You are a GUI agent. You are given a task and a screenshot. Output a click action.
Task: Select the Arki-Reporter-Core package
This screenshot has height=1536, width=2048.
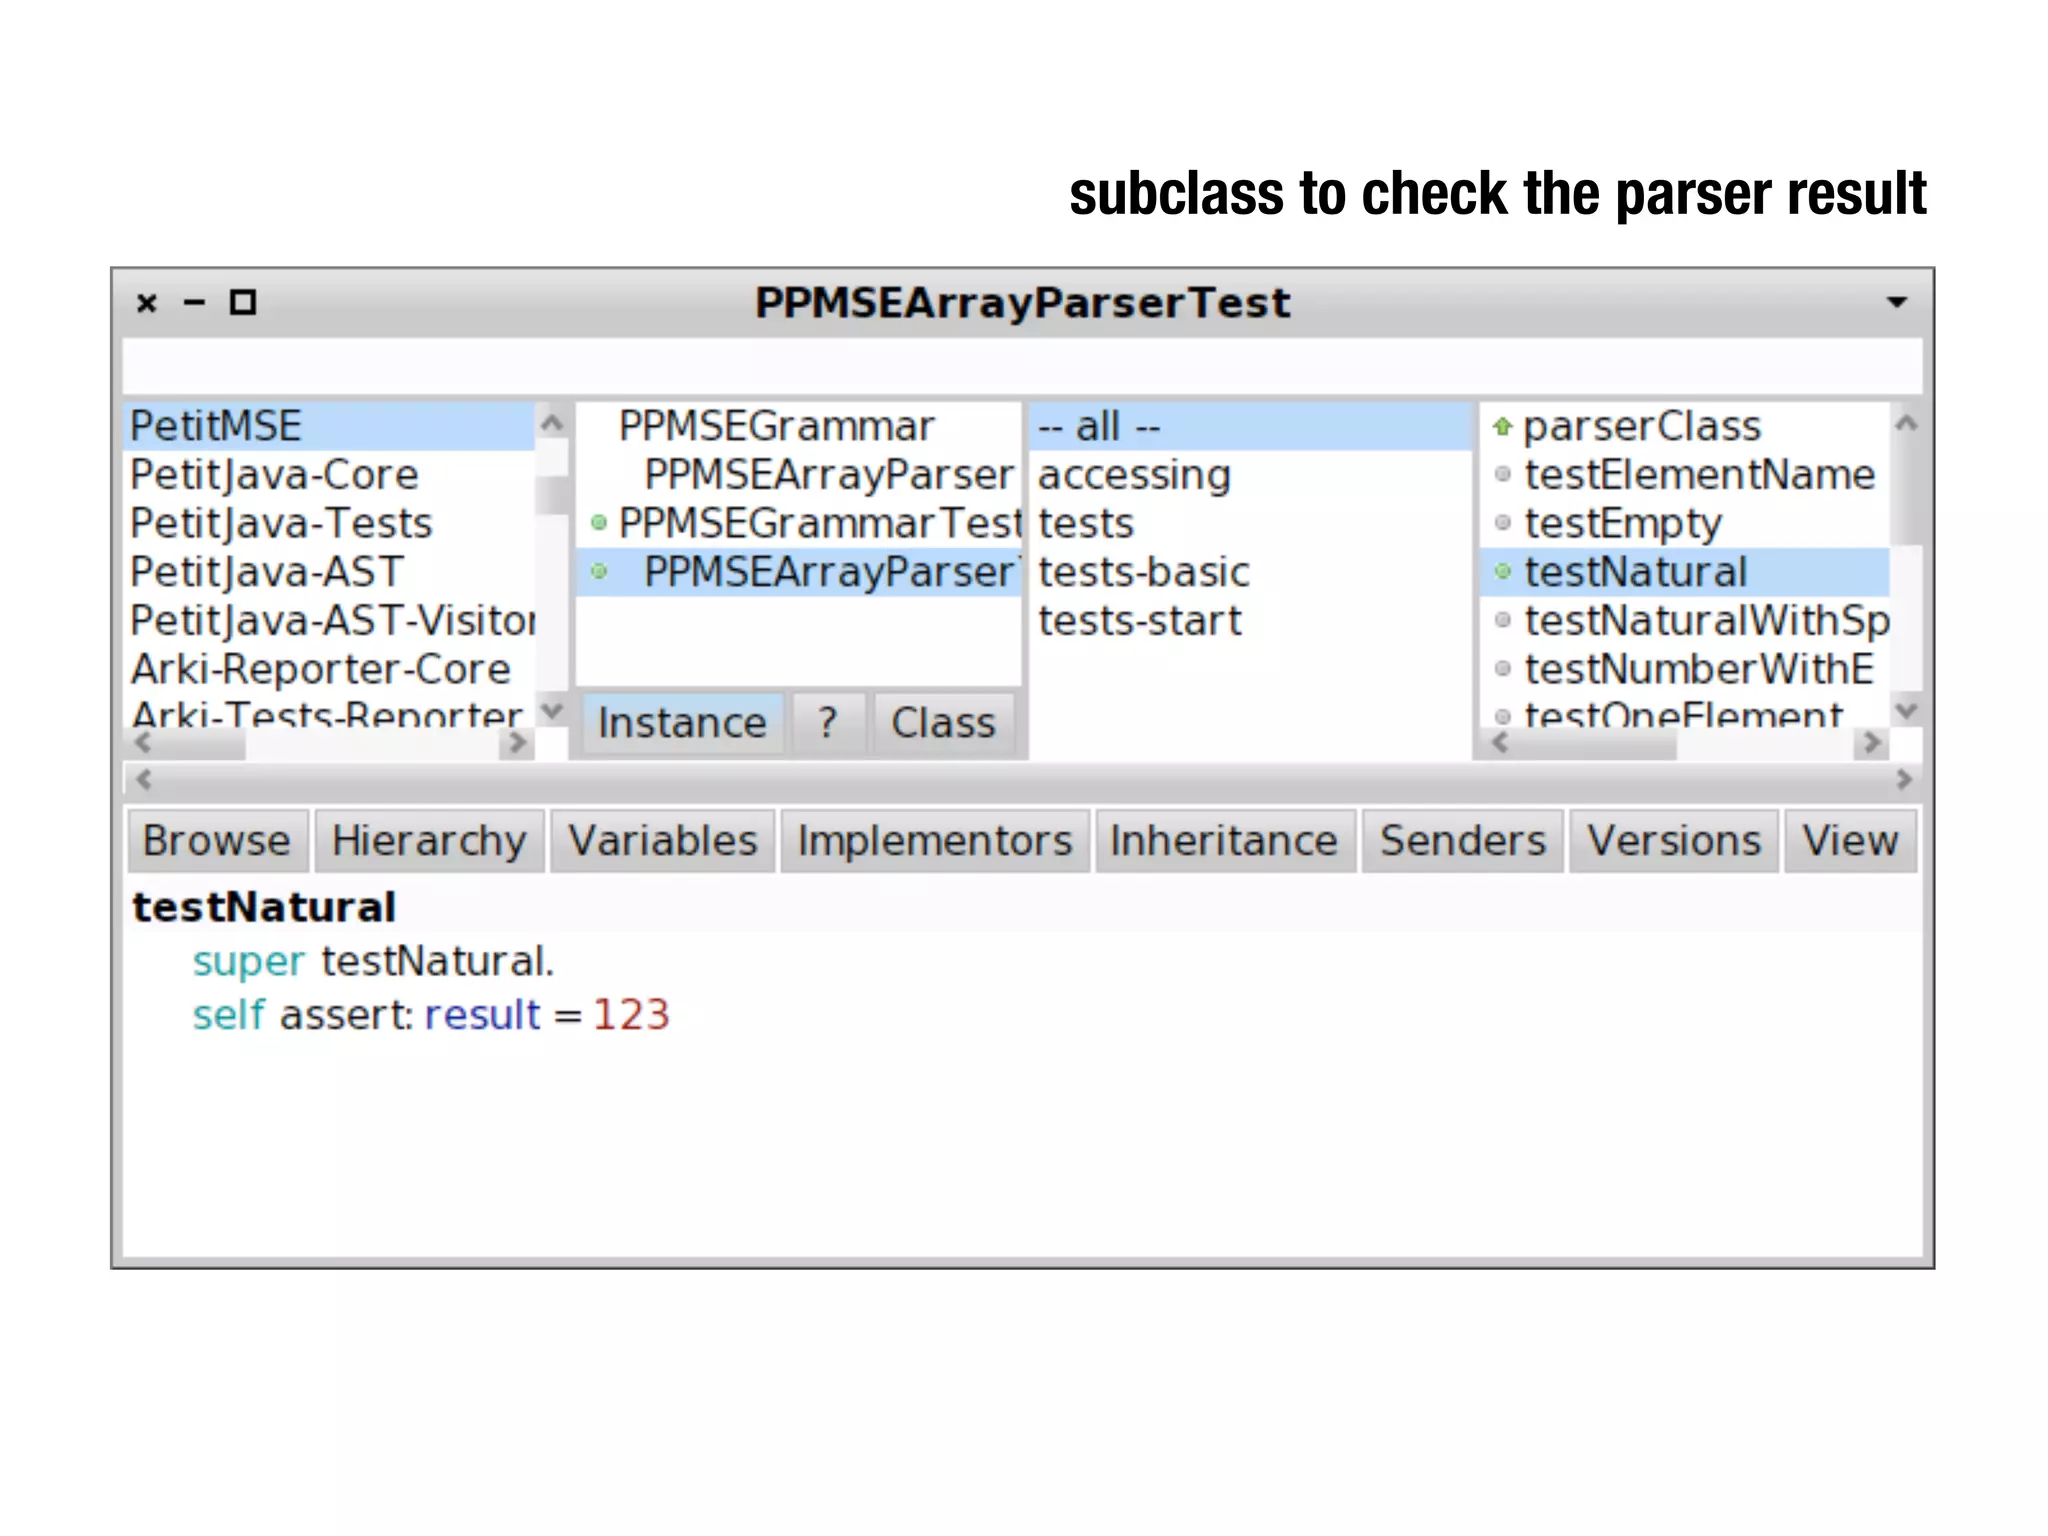tap(329, 669)
